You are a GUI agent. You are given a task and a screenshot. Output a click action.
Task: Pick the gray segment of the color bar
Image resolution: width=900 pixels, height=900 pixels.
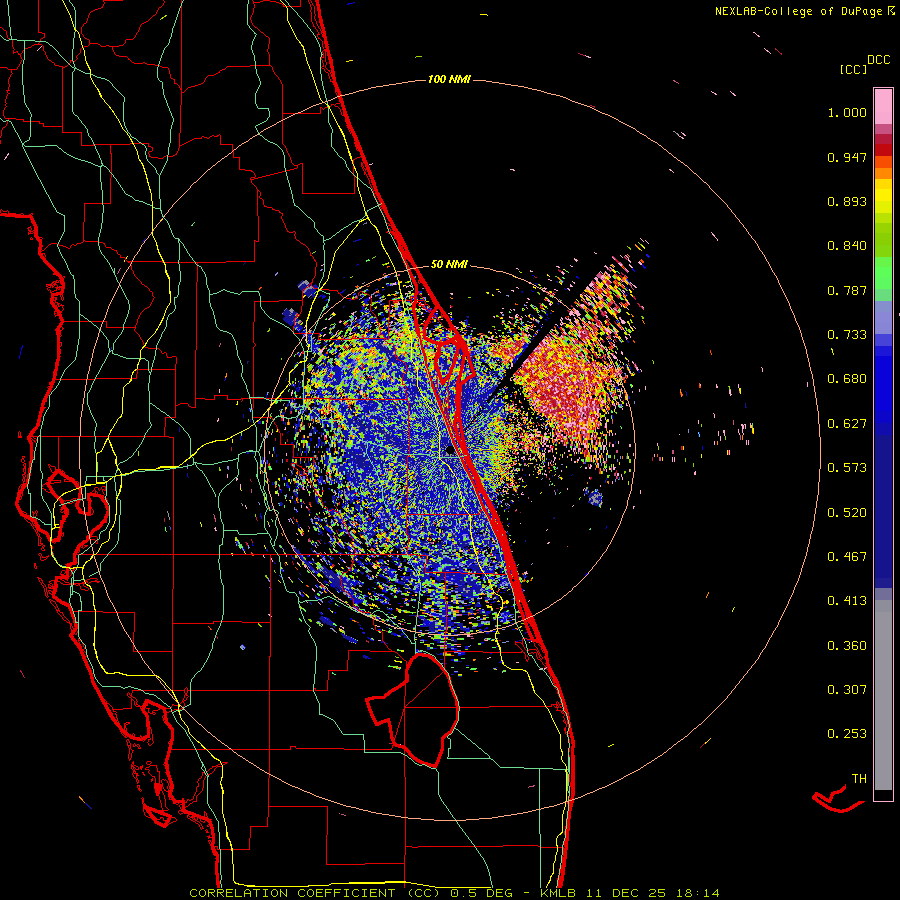tap(883, 695)
